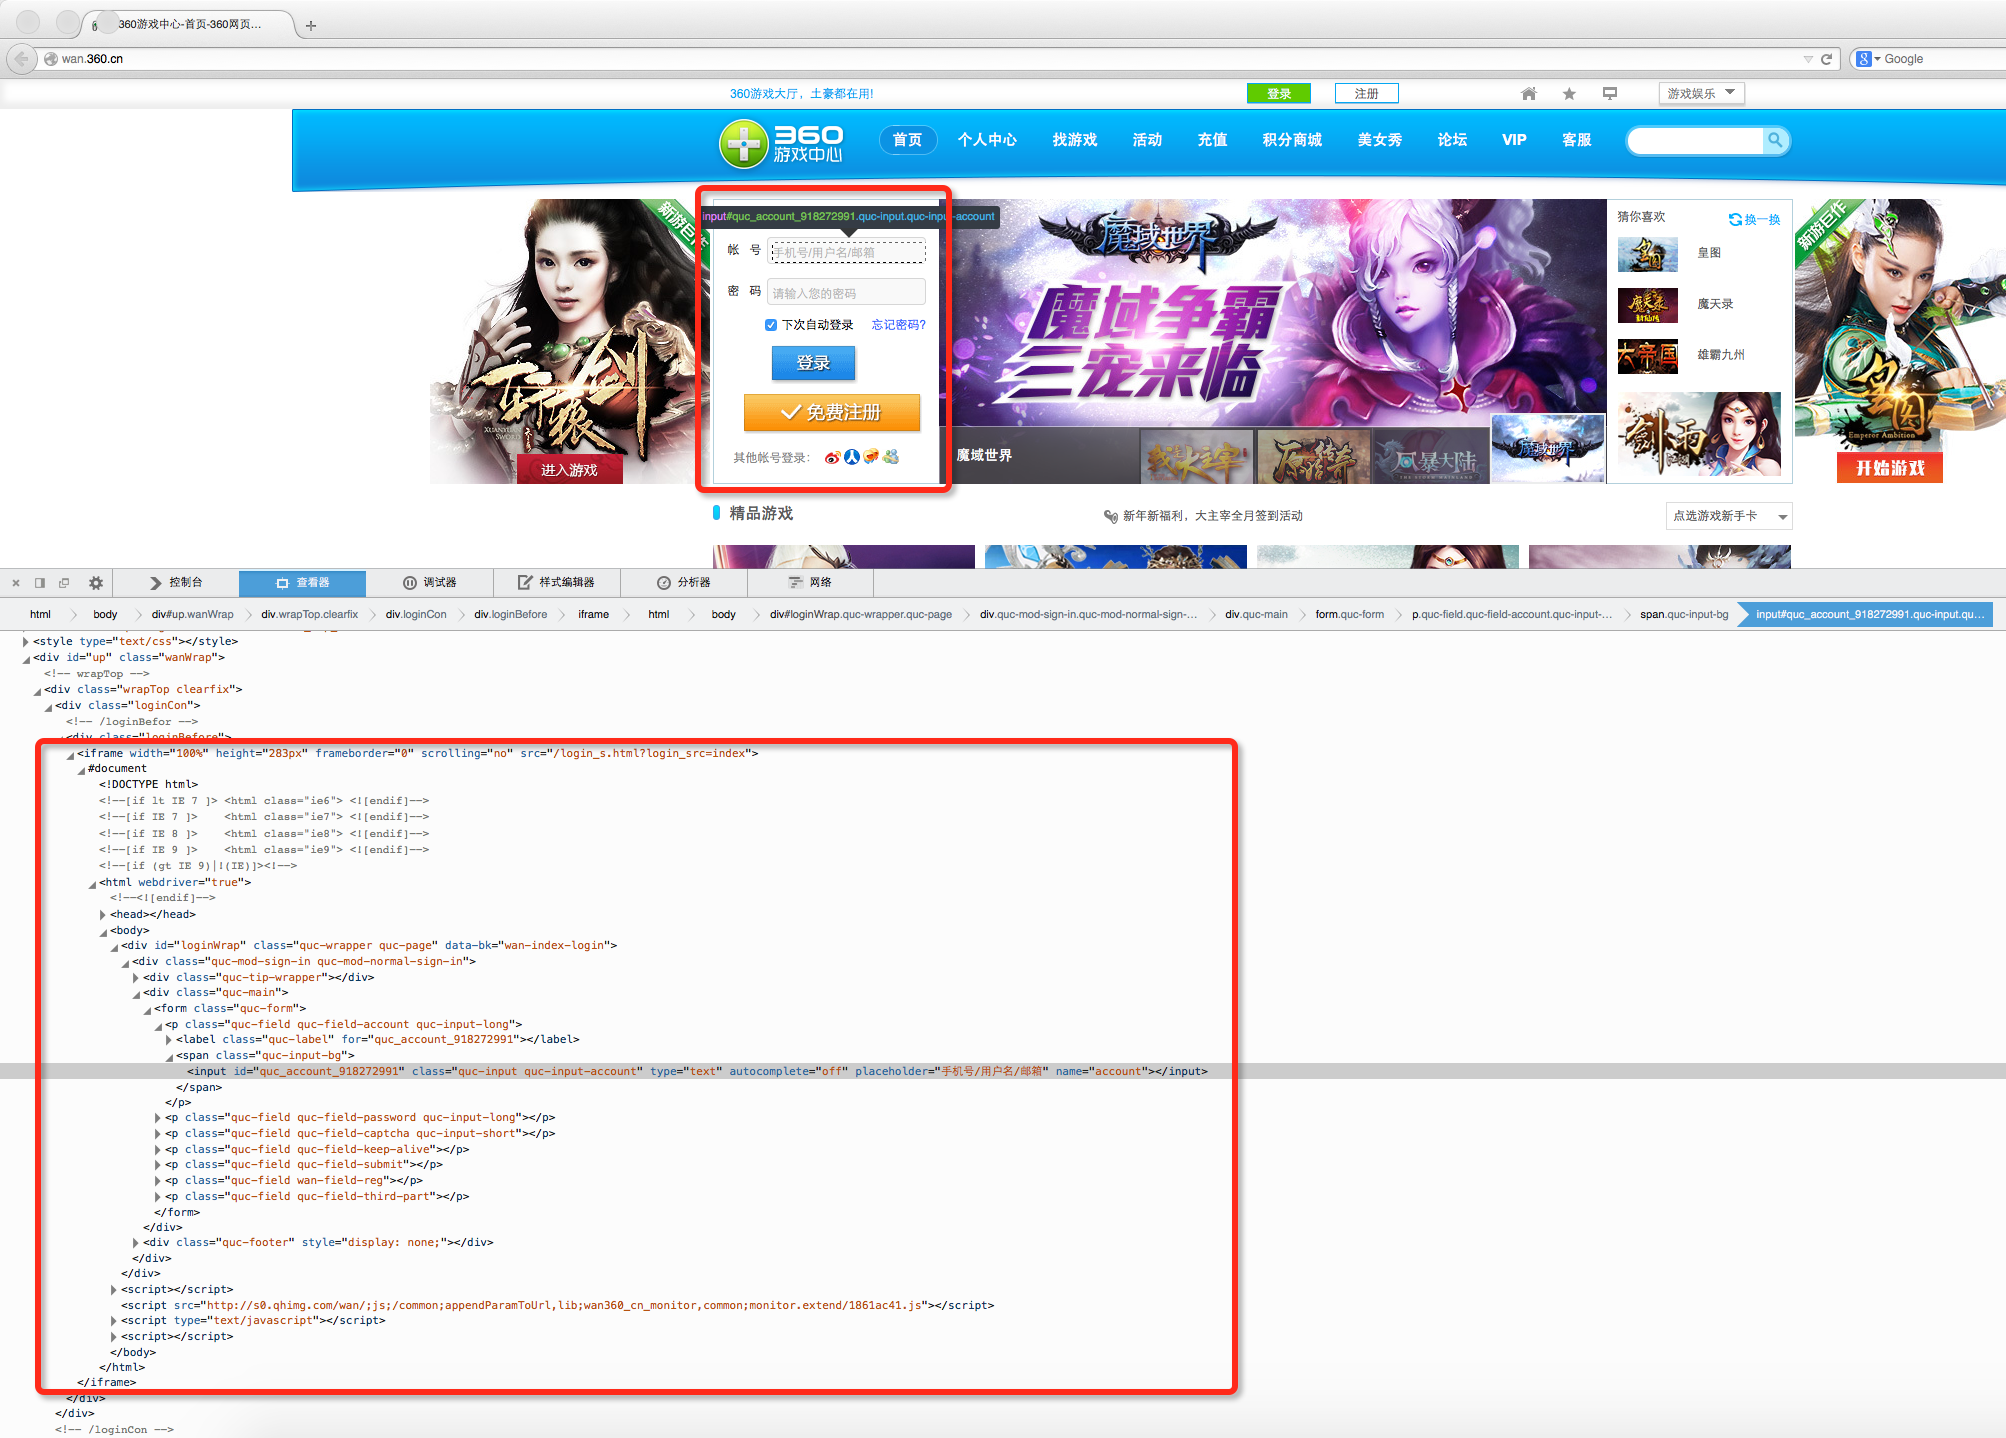Open devtools settings gear icon
Image resolution: width=2006 pixels, height=1438 pixels.
pyautogui.click(x=95, y=583)
